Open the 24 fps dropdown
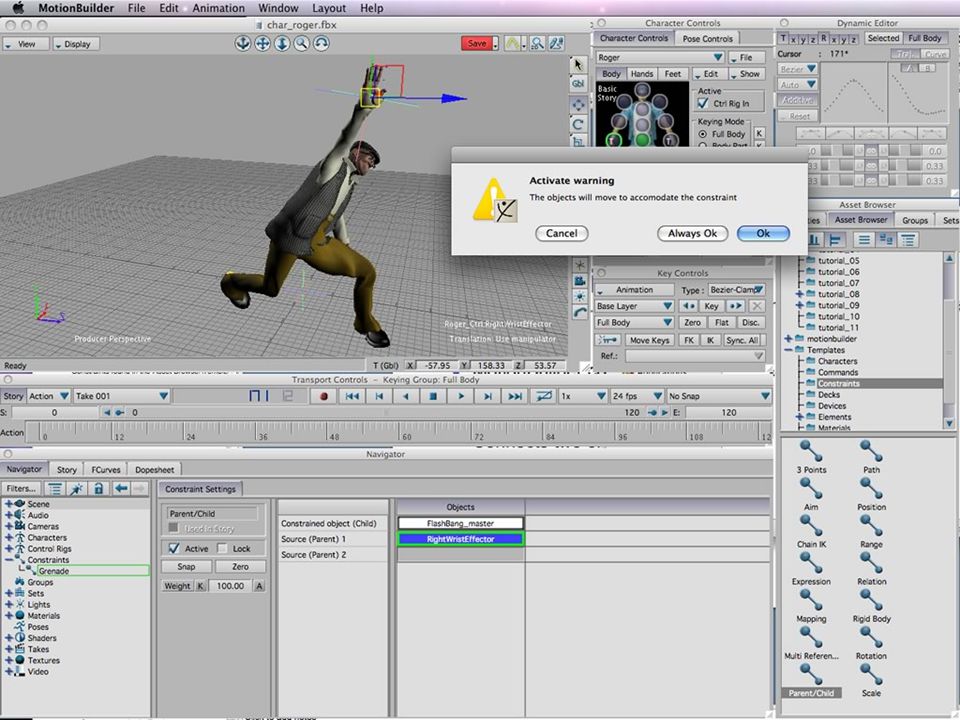 [x=637, y=396]
